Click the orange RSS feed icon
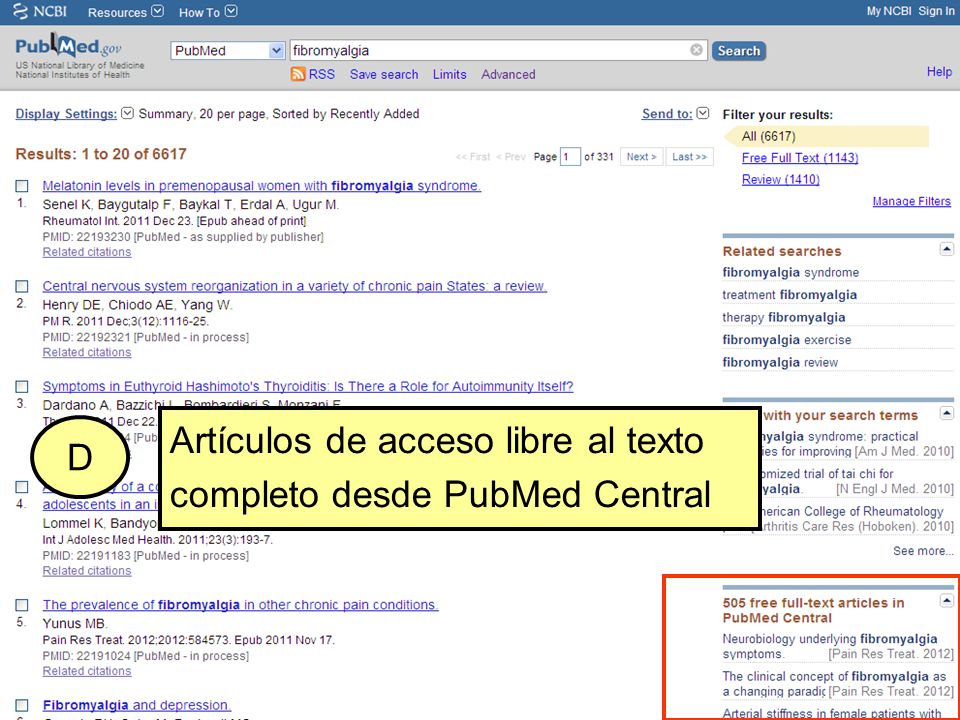The height and width of the screenshot is (720, 960). click(x=298, y=74)
